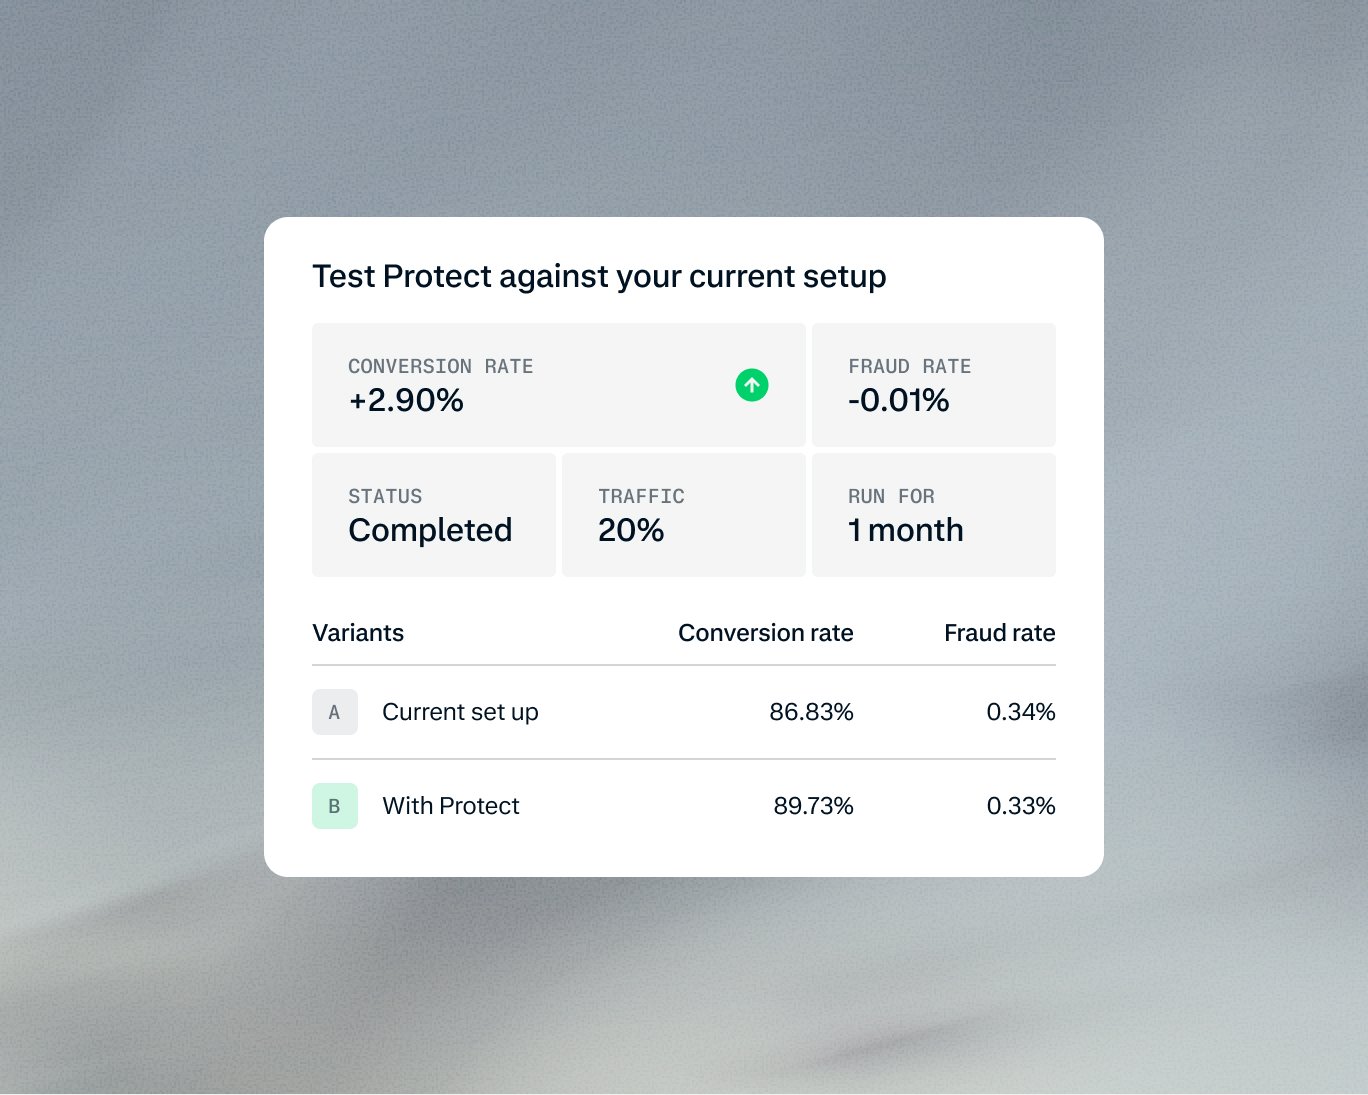Click the 89.73% conversion value
The image size is (1368, 1095).
pyautogui.click(x=813, y=806)
